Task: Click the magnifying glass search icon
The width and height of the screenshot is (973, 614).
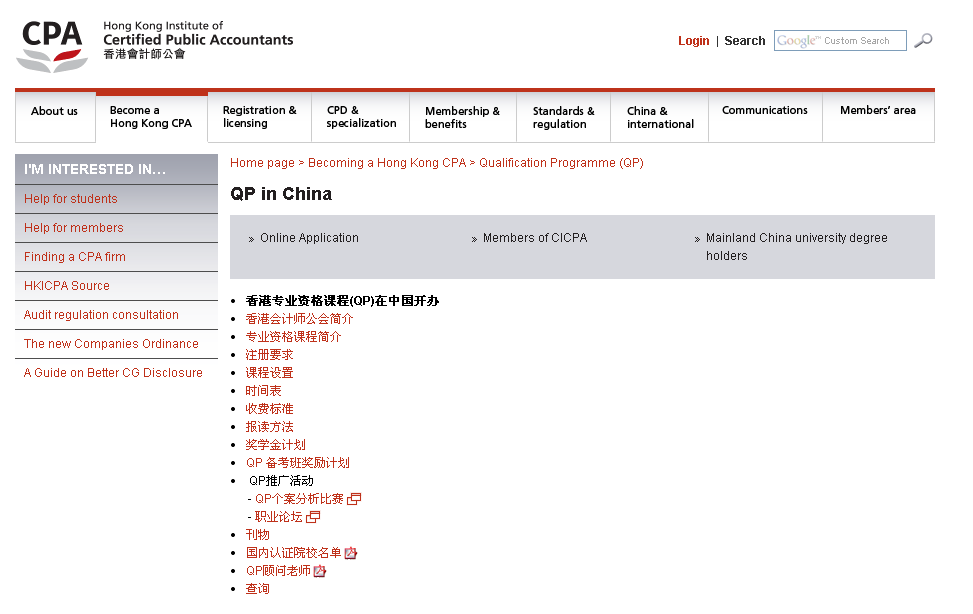Action: click(x=921, y=40)
